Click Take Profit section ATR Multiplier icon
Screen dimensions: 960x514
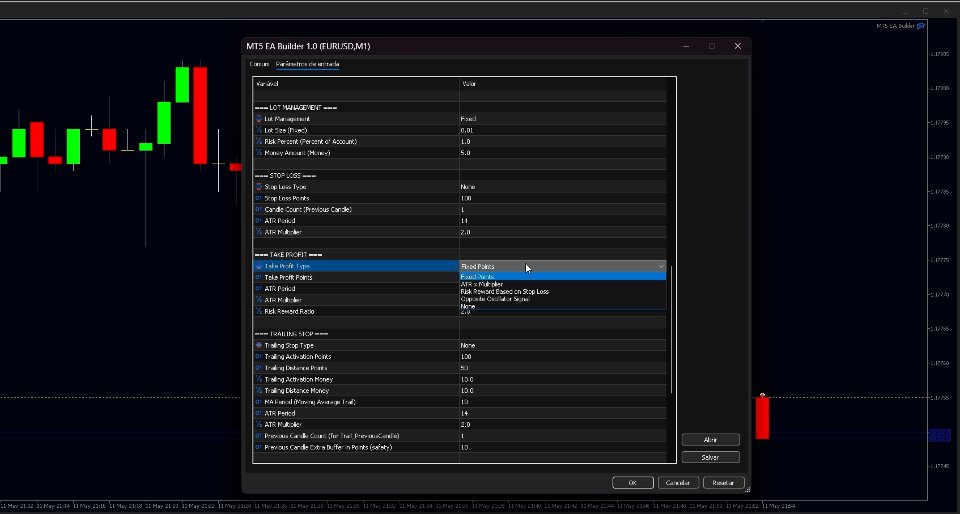[258, 300]
